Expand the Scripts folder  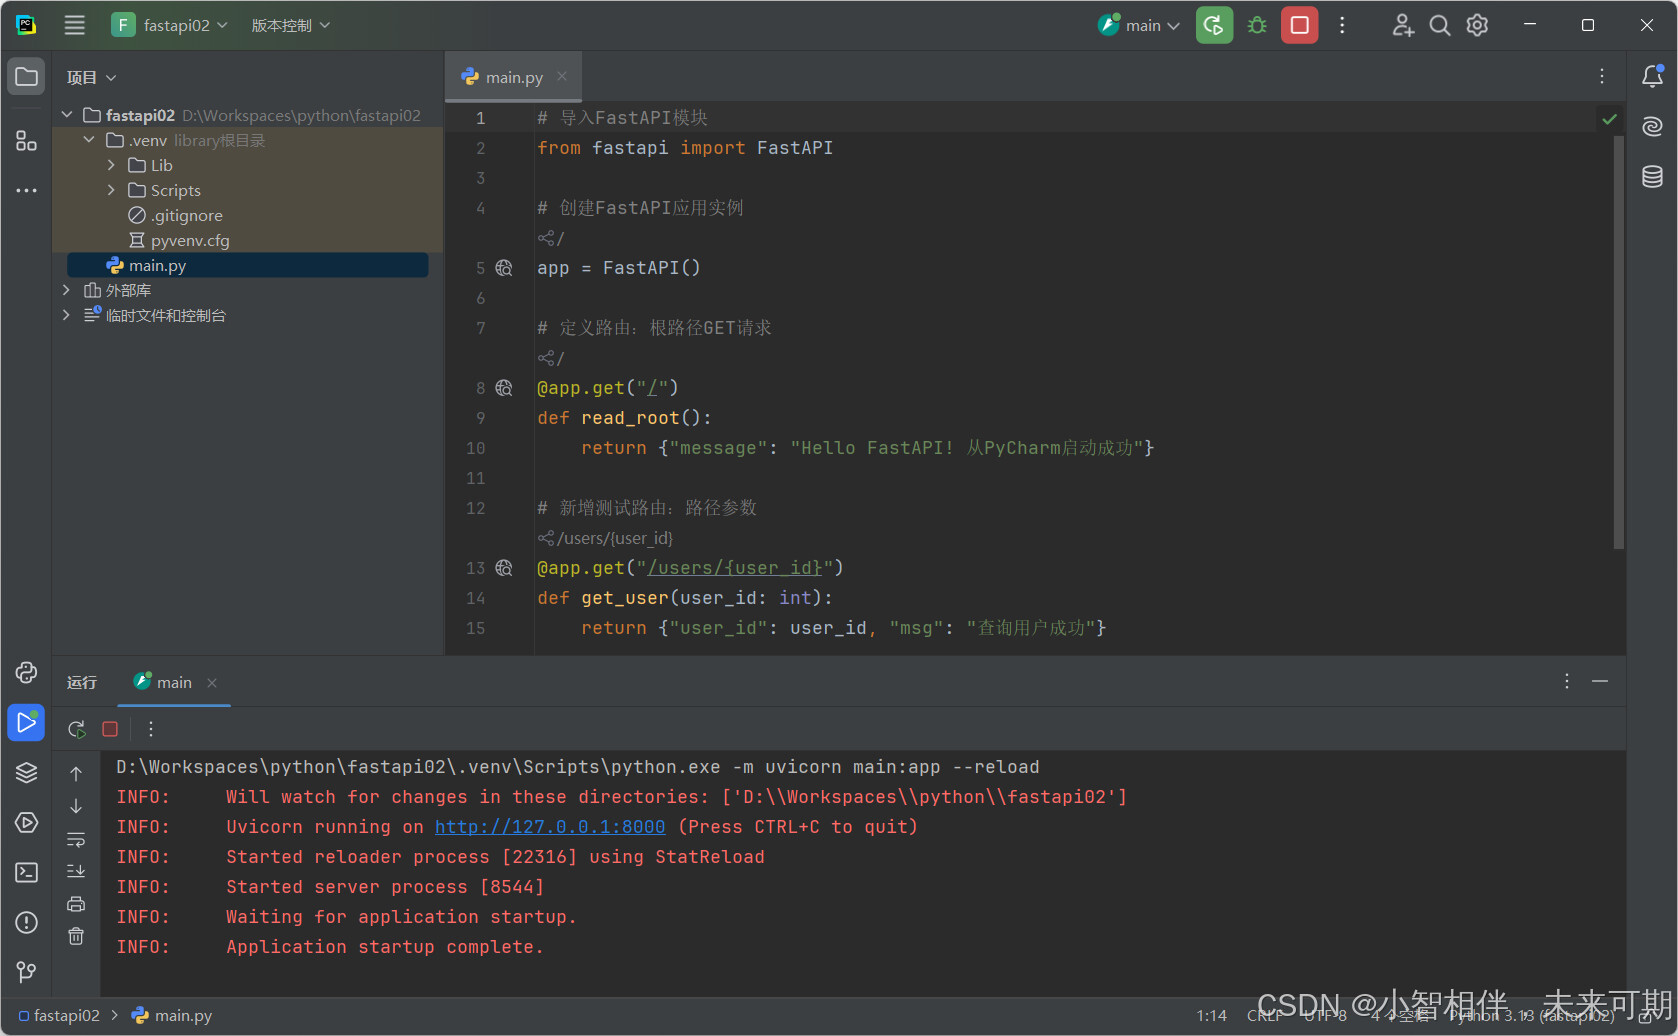click(x=111, y=190)
